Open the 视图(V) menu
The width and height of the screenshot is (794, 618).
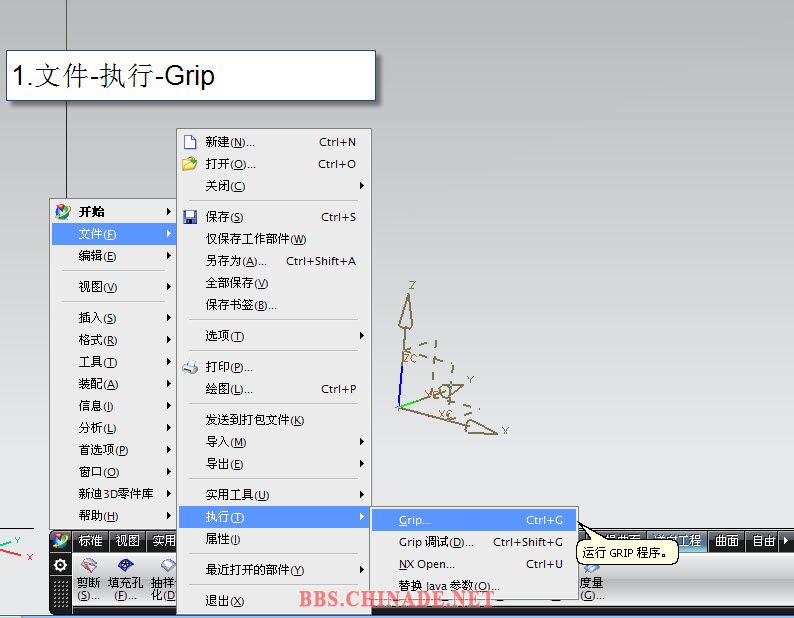pos(113,287)
